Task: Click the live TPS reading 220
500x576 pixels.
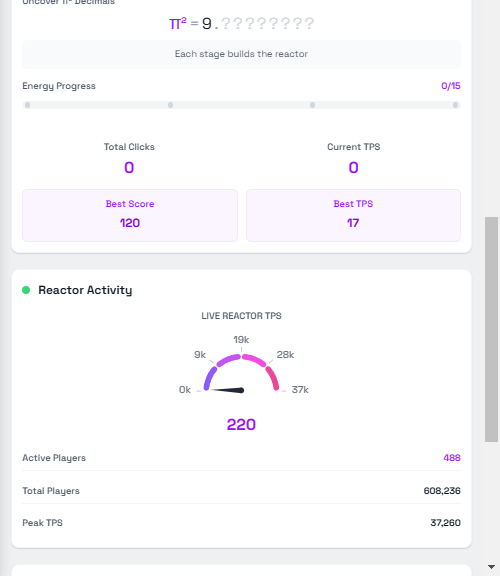Action: [241, 425]
